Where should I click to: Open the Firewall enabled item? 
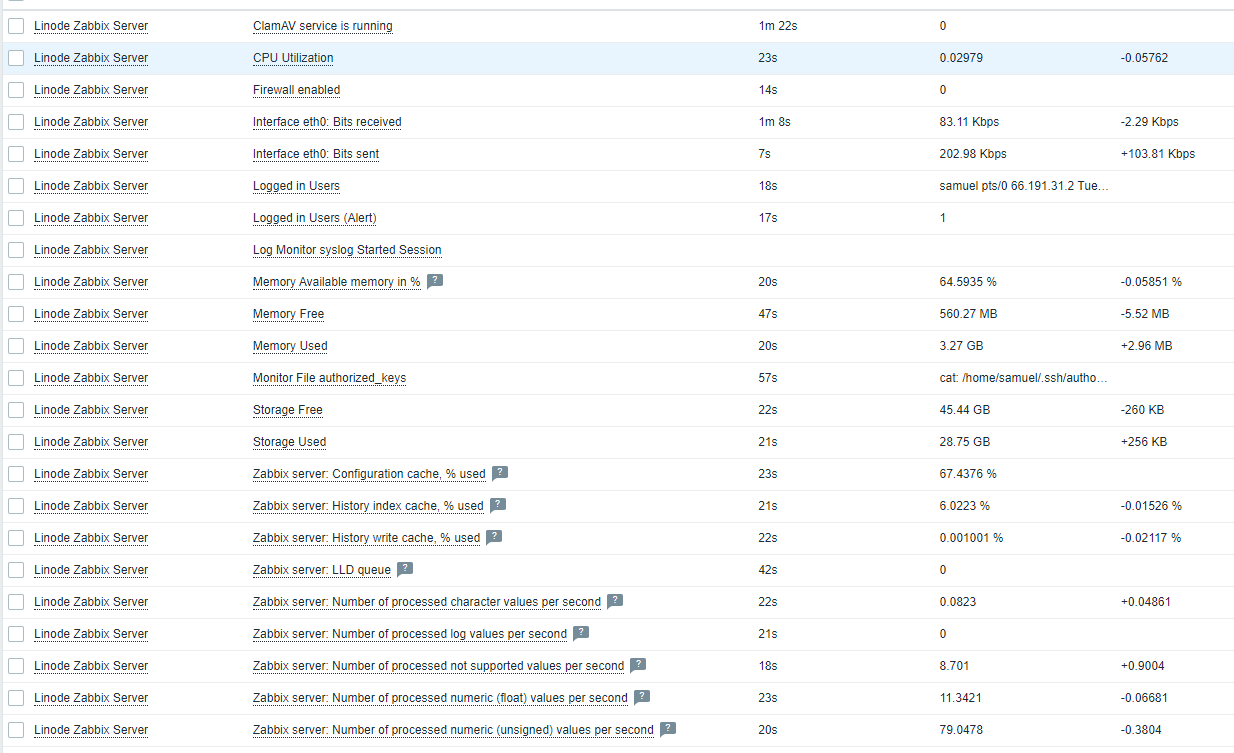point(296,90)
